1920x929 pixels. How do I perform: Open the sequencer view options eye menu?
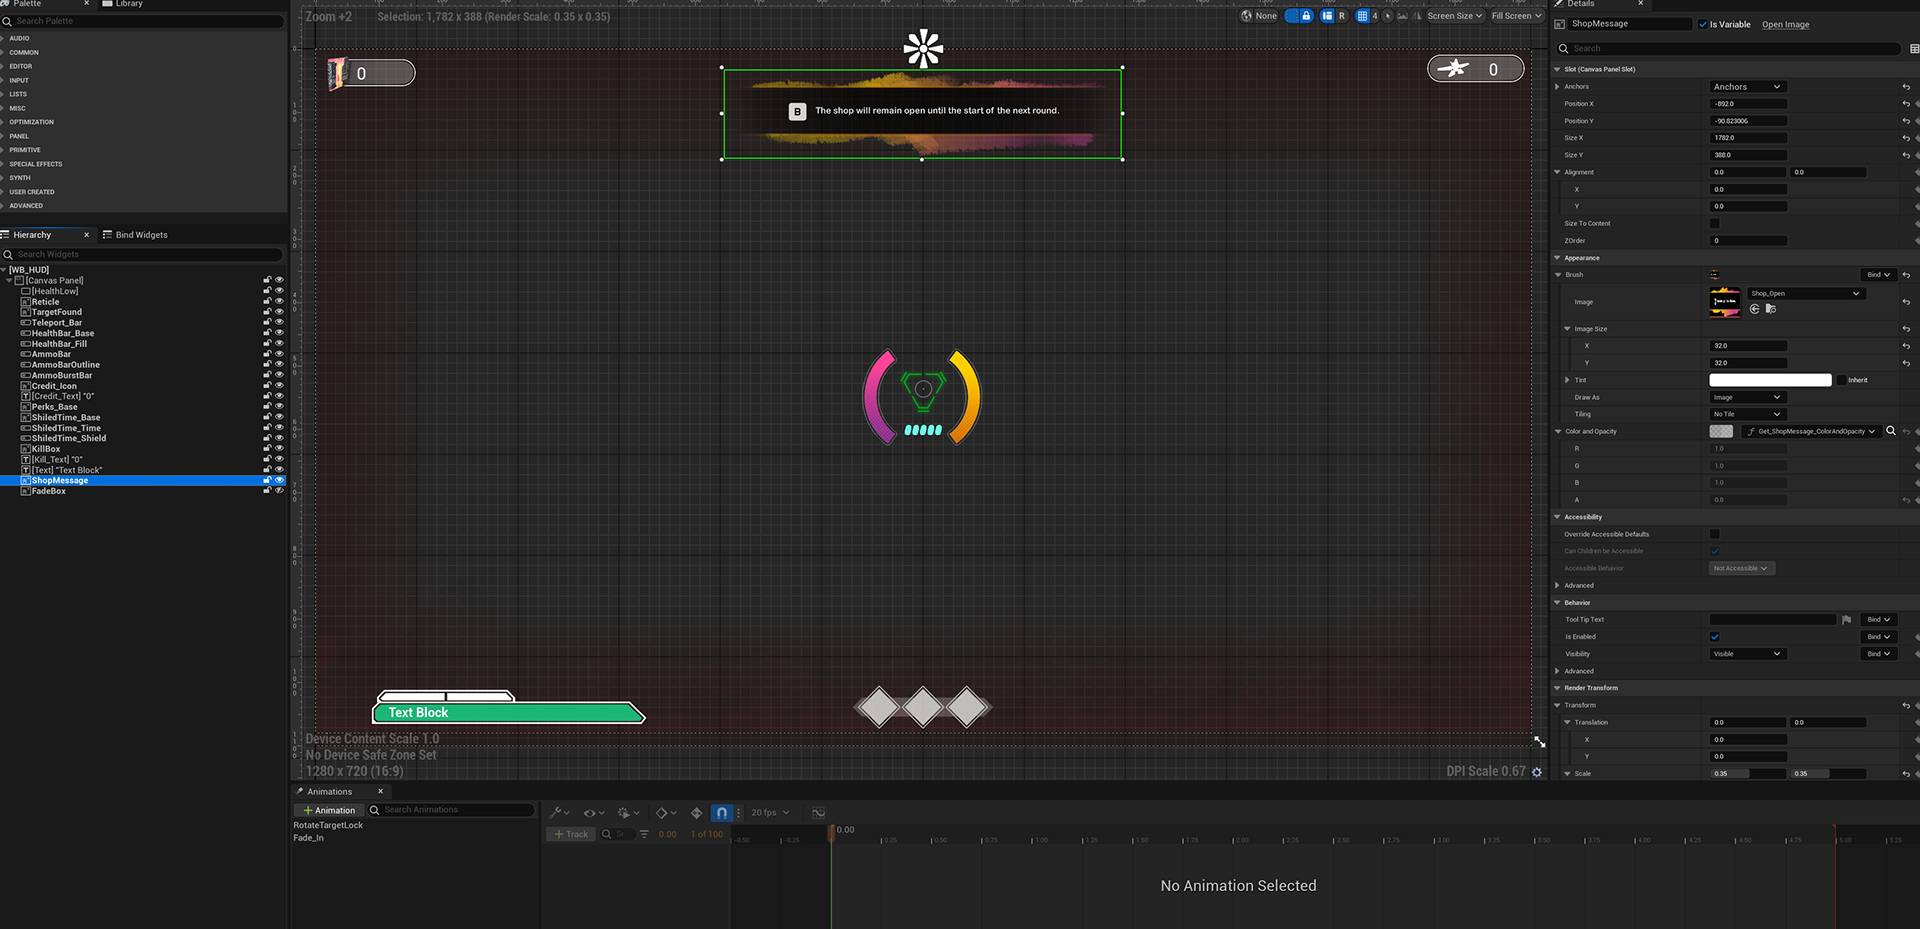594,813
